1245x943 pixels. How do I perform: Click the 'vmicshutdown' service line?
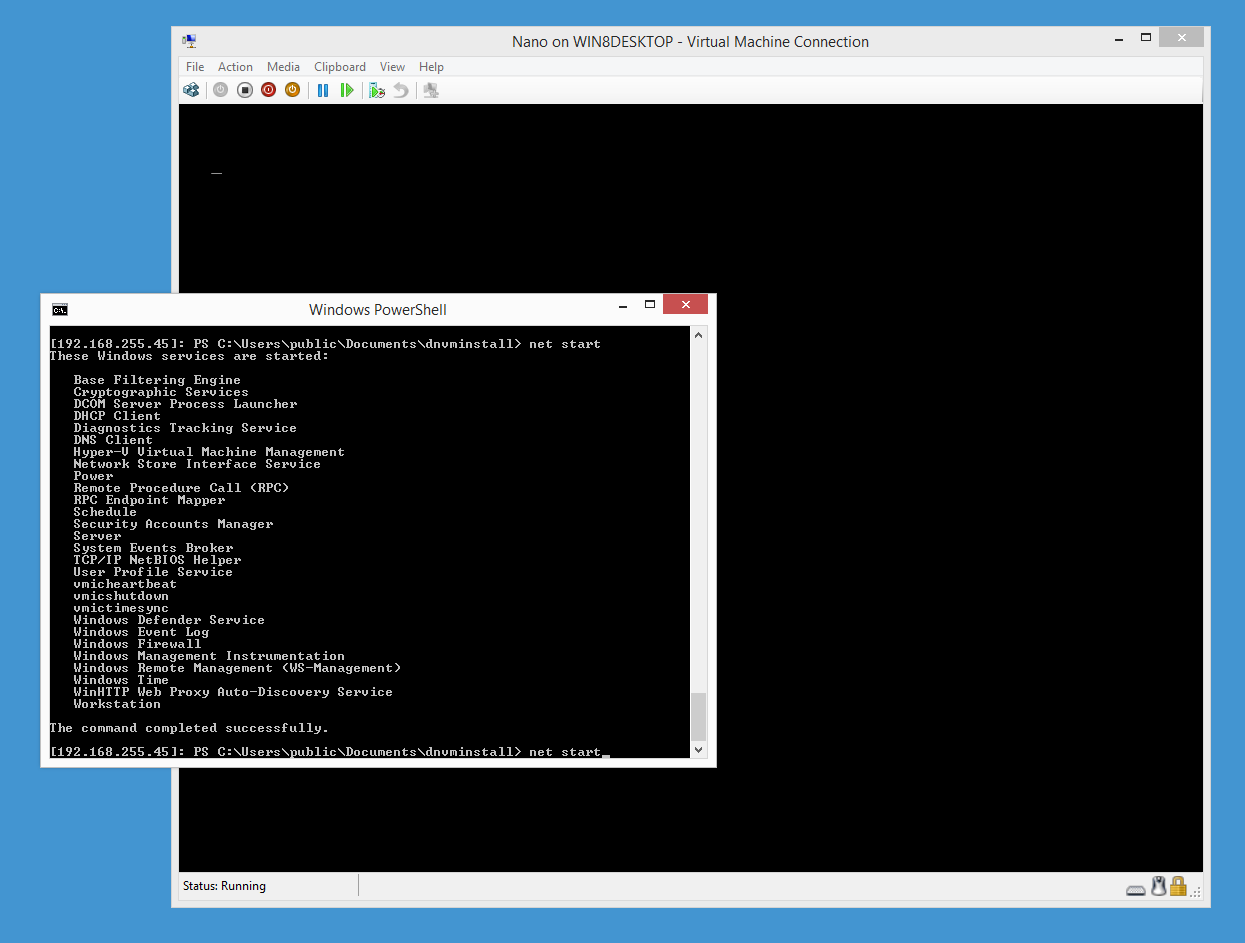point(121,596)
